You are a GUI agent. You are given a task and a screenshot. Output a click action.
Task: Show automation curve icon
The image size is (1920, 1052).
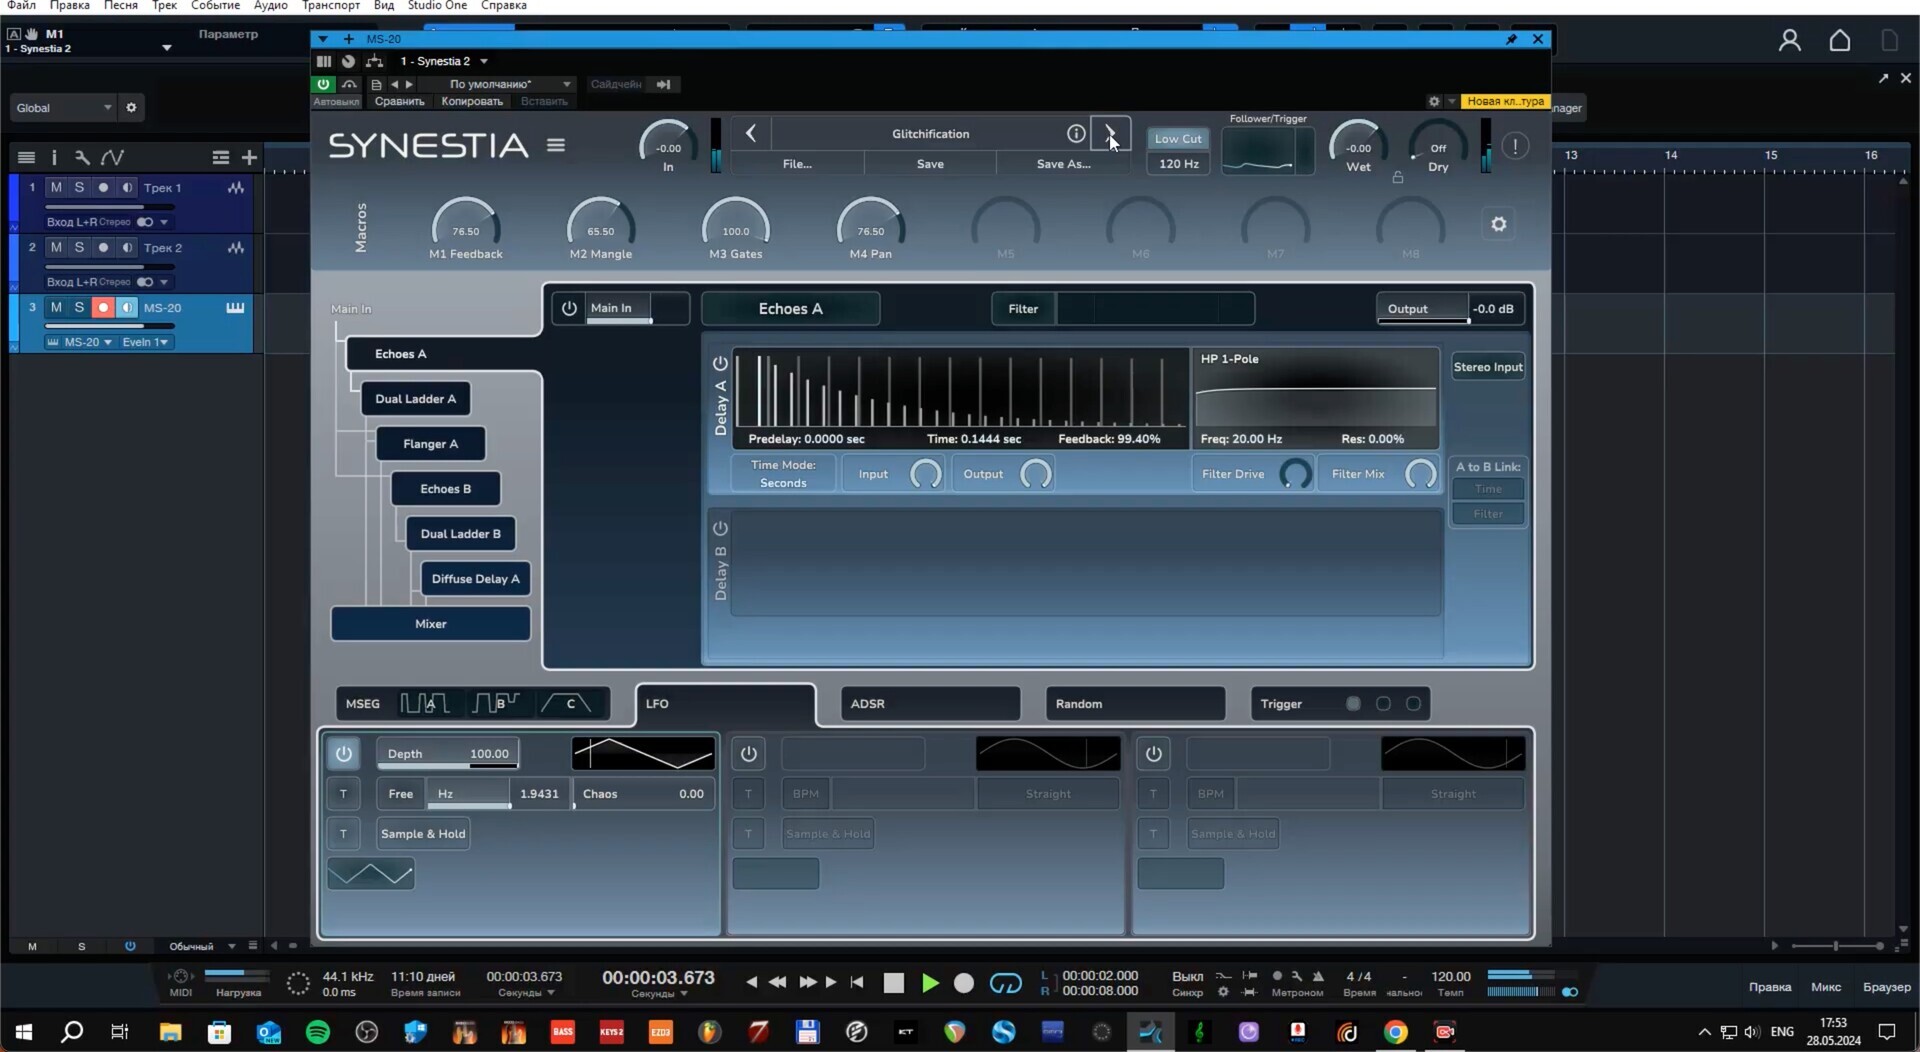click(x=112, y=157)
